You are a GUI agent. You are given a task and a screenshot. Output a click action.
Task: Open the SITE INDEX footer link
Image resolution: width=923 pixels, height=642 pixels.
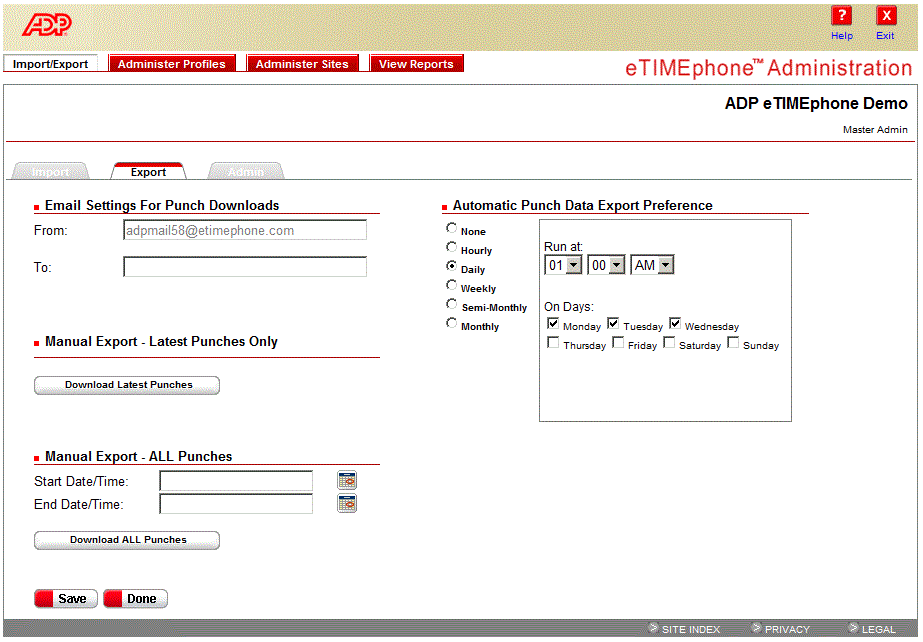(x=691, y=629)
